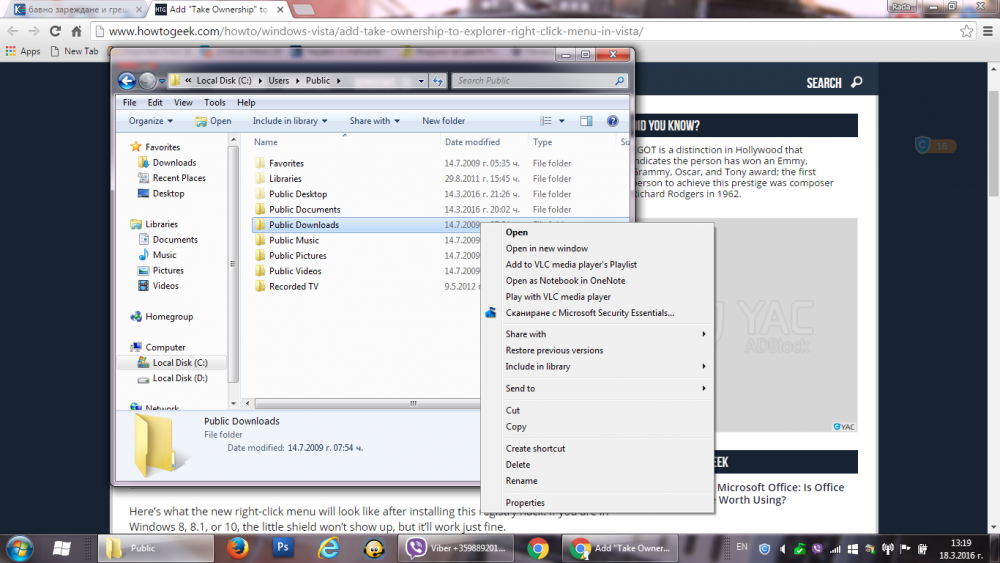1000x563 pixels.
Task: Open the Share with toolbar dropdown
Action: (x=374, y=121)
